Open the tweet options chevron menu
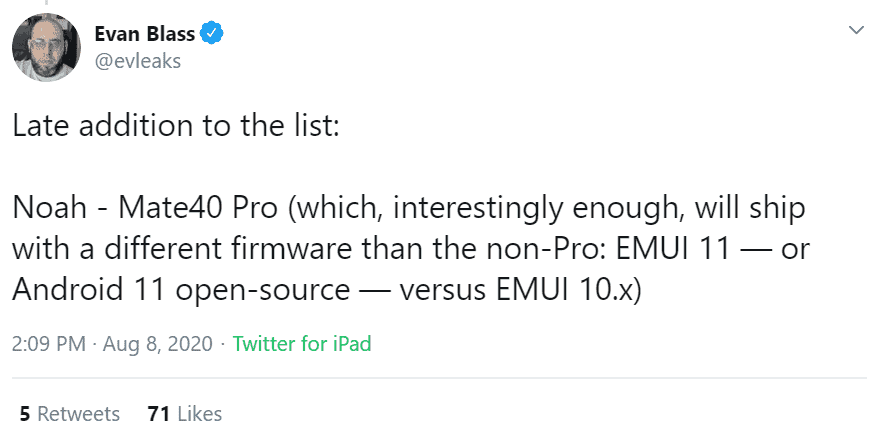The image size is (880, 445). pyautogui.click(x=856, y=31)
